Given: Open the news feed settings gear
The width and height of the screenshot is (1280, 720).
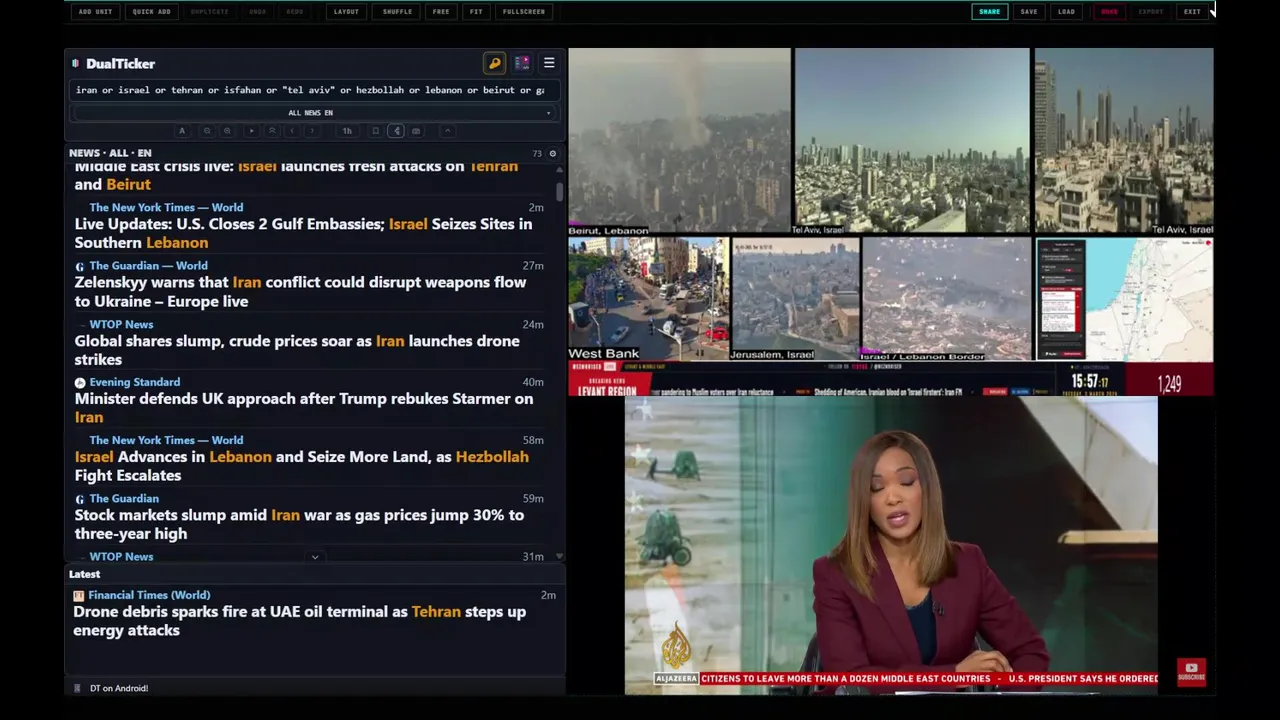Looking at the screenshot, I should pos(552,153).
